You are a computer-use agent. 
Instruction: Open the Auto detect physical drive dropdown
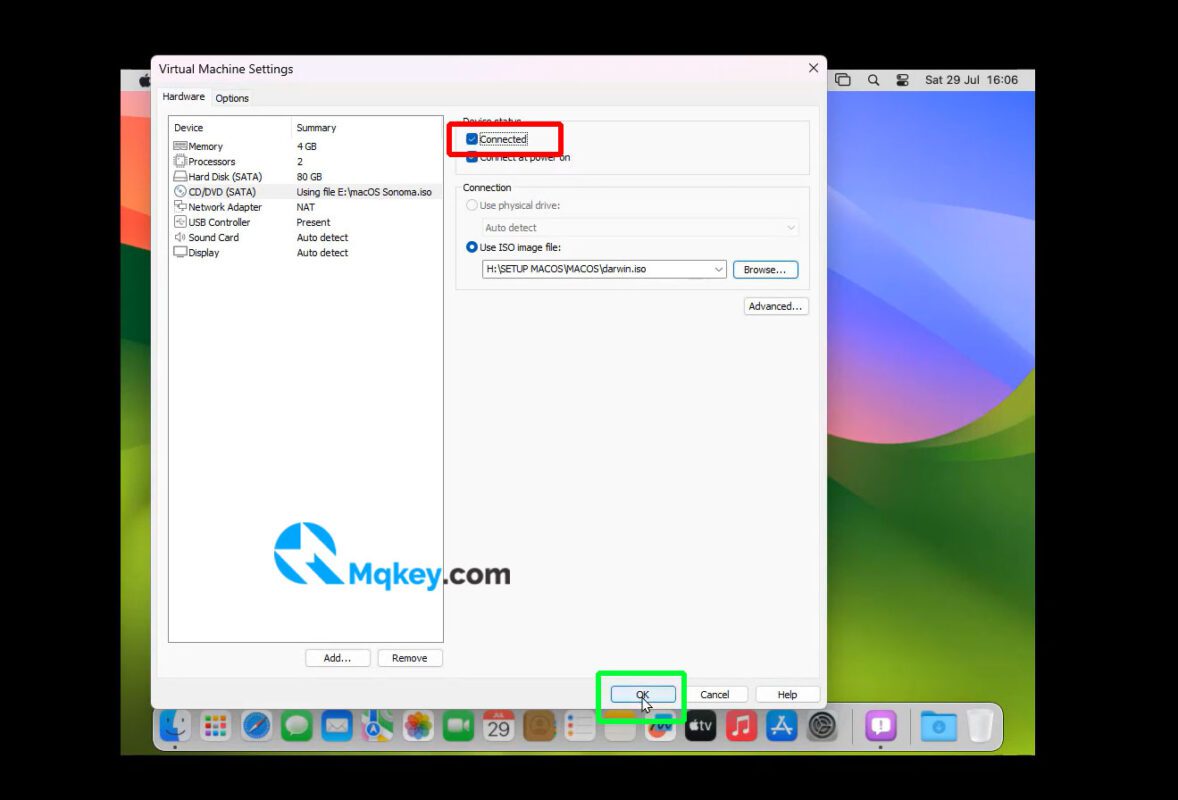coord(641,228)
